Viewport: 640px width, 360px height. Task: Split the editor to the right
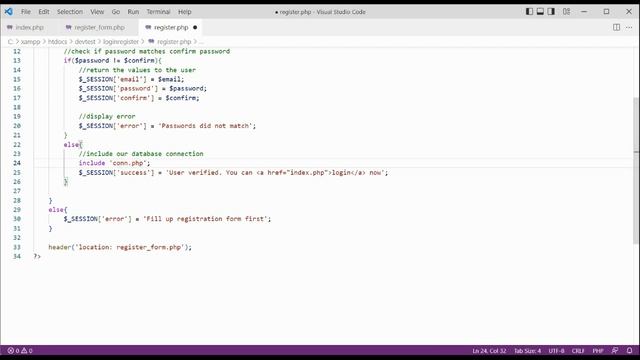coord(616,27)
